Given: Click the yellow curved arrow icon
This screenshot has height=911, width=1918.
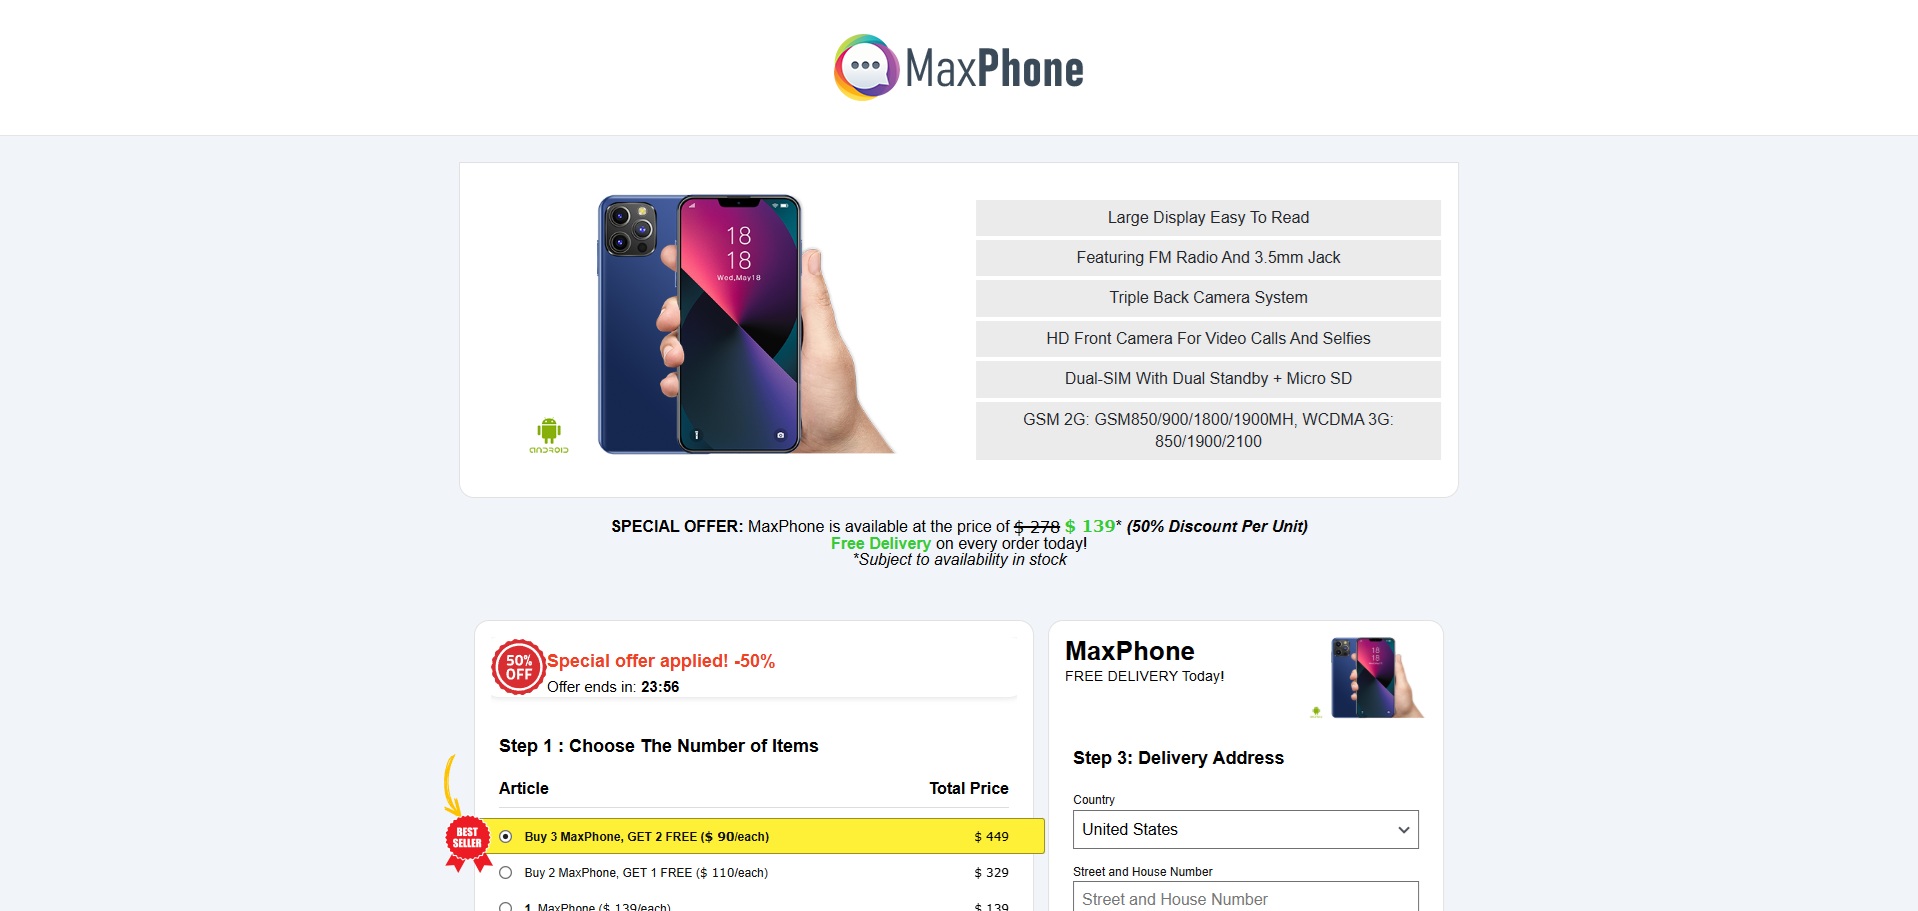Looking at the screenshot, I should (x=452, y=786).
